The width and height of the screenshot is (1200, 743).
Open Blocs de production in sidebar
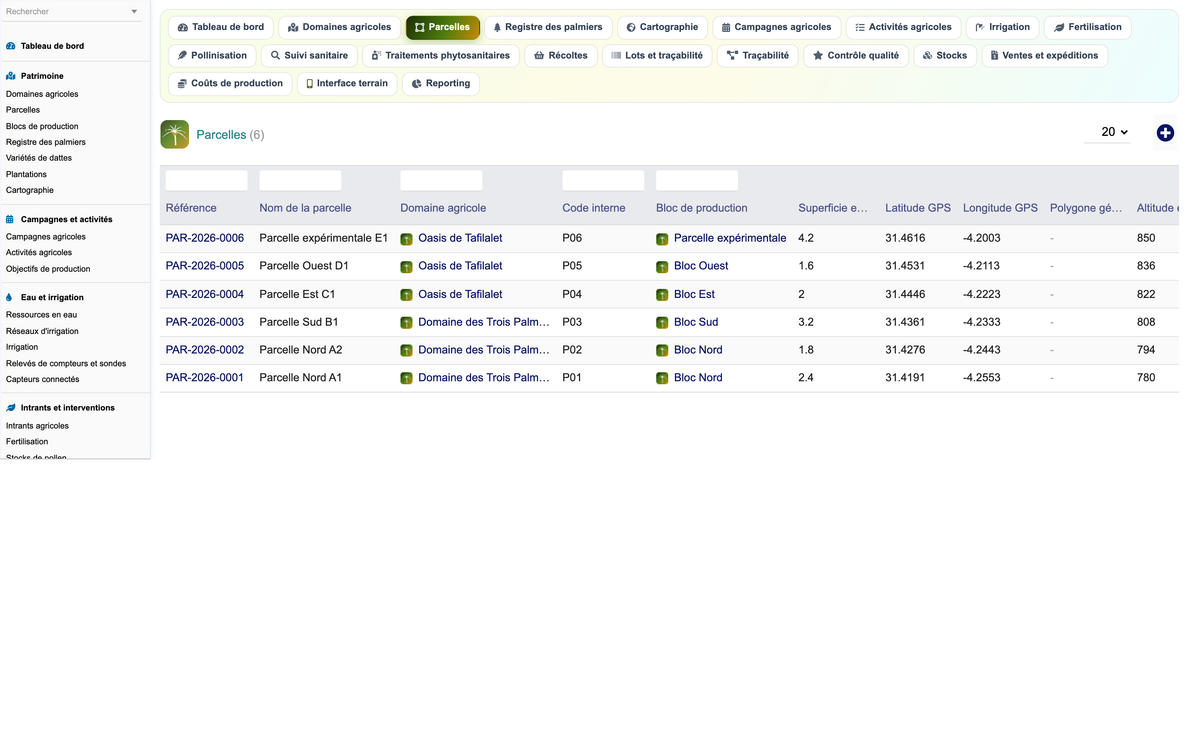point(42,126)
